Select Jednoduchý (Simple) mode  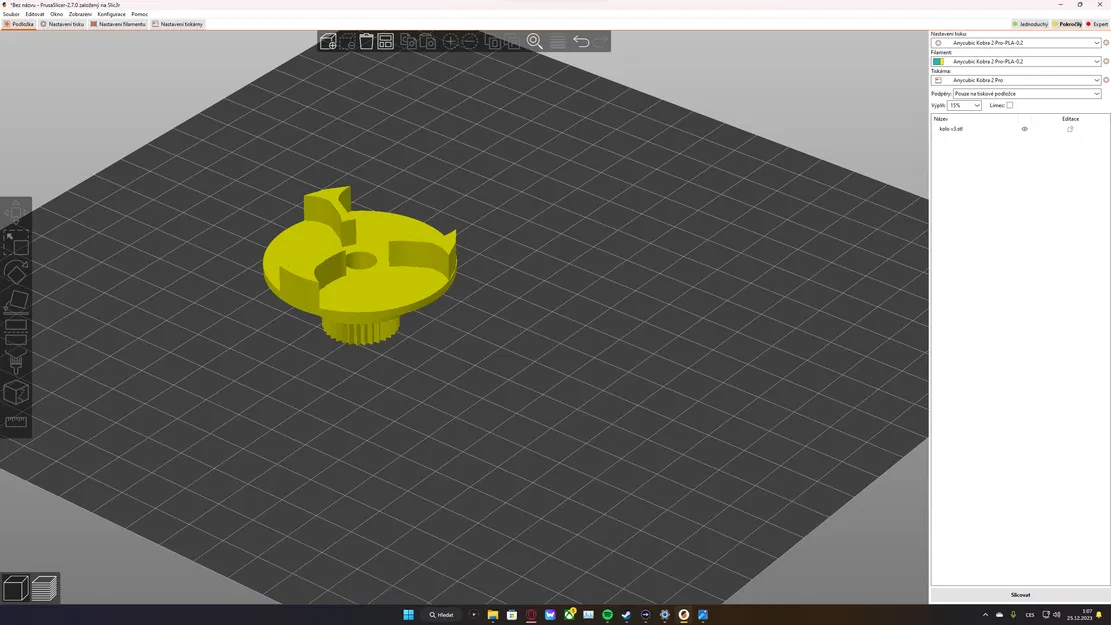click(x=1030, y=24)
